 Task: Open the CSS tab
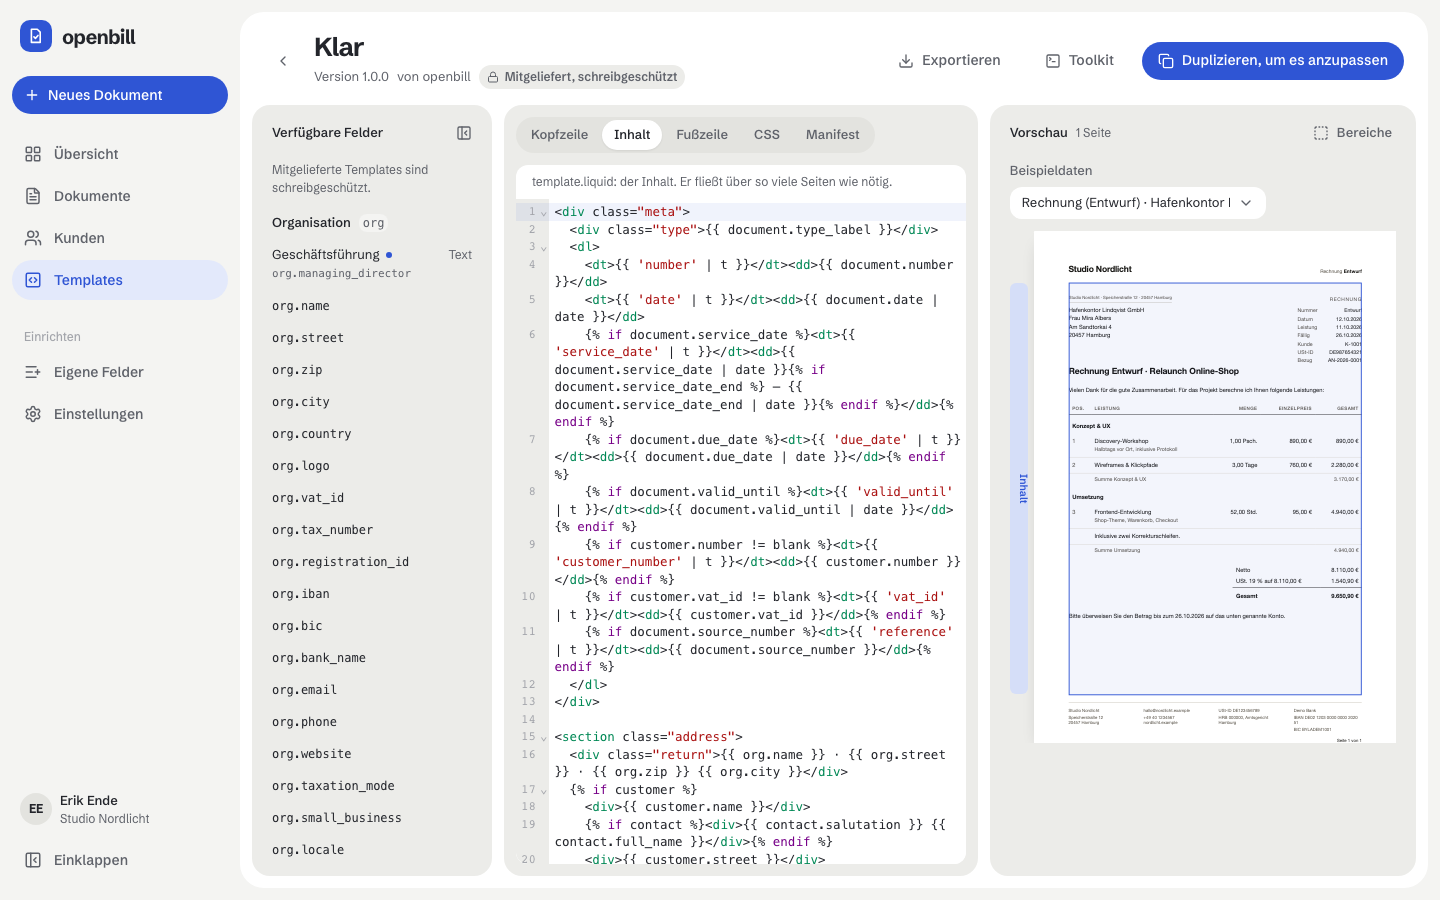[x=767, y=135]
